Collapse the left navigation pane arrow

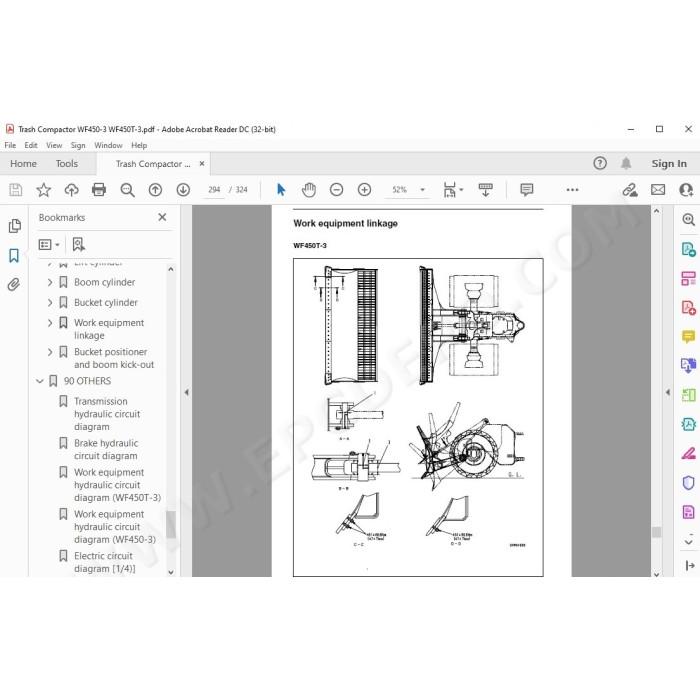(187, 392)
